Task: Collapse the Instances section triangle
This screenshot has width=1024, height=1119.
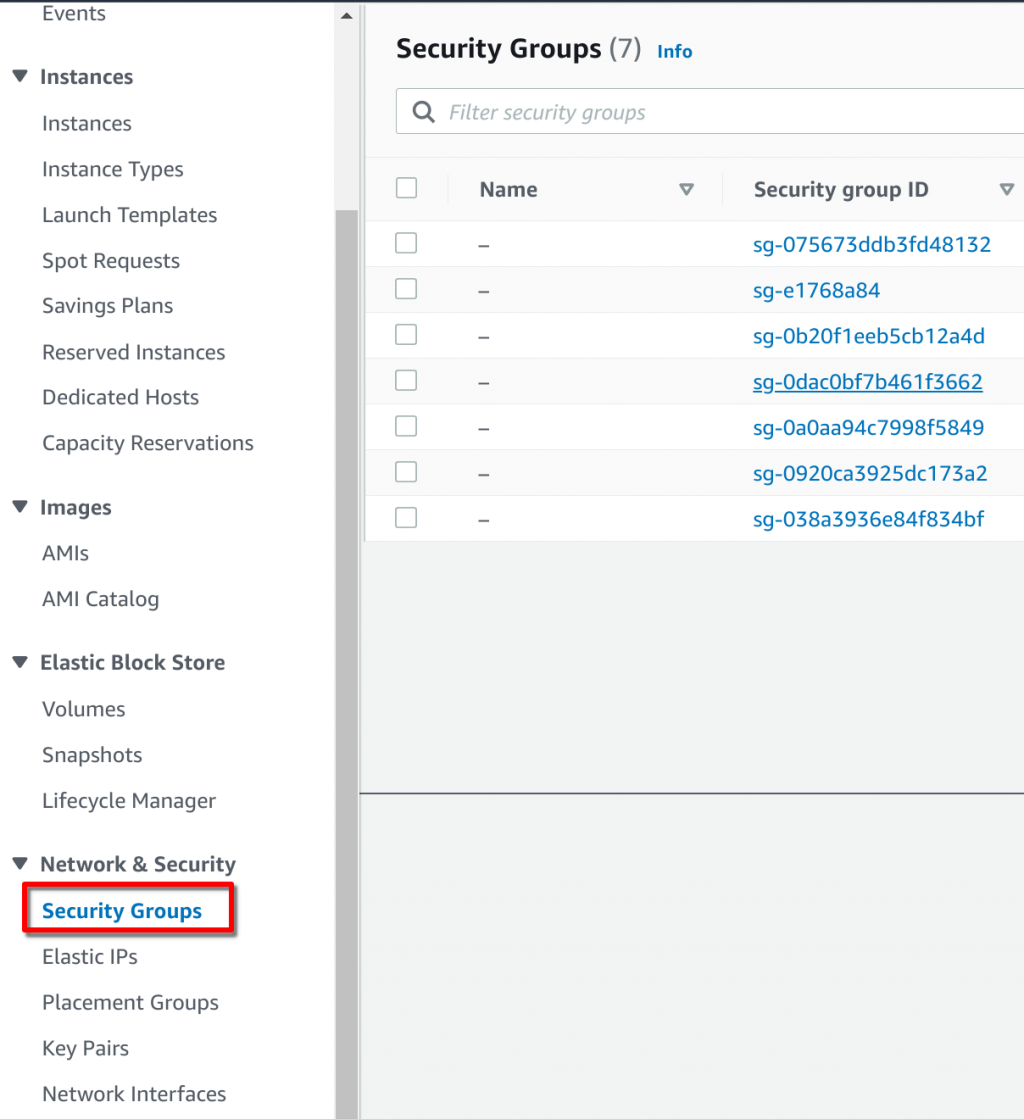Action: [x=20, y=76]
